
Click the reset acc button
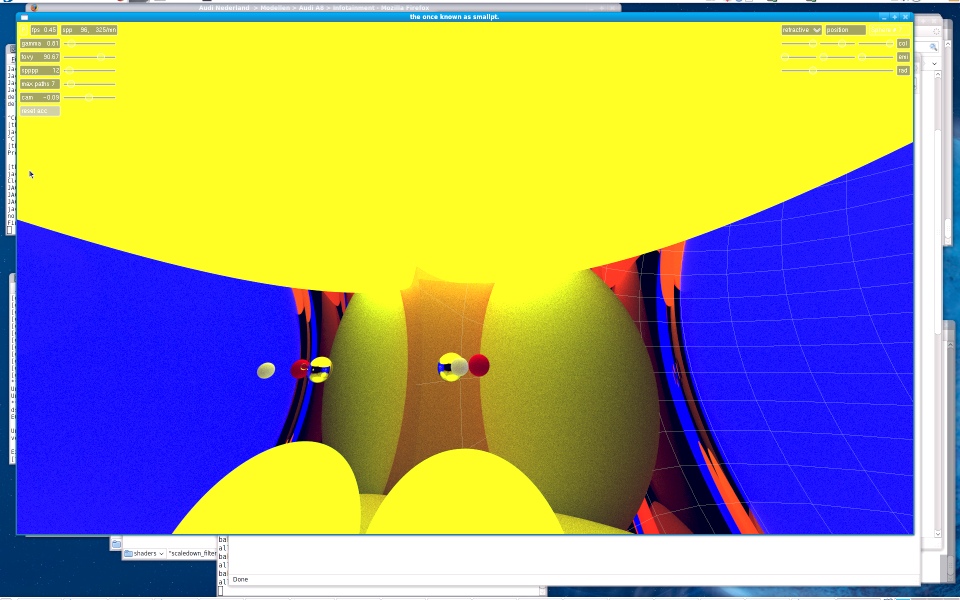tap(40, 111)
